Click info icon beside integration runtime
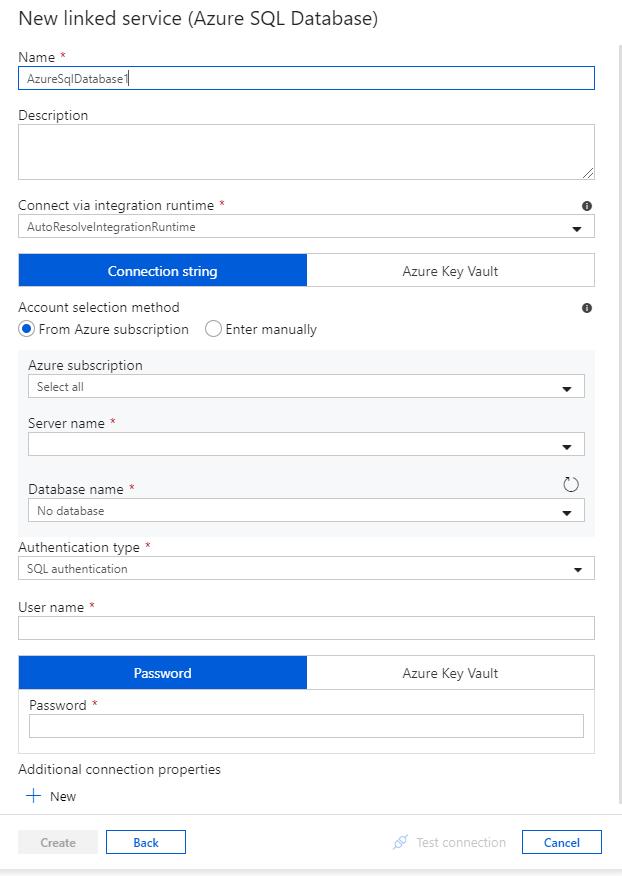Image resolution: width=622 pixels, height=876 pixels. click(586, 206)
